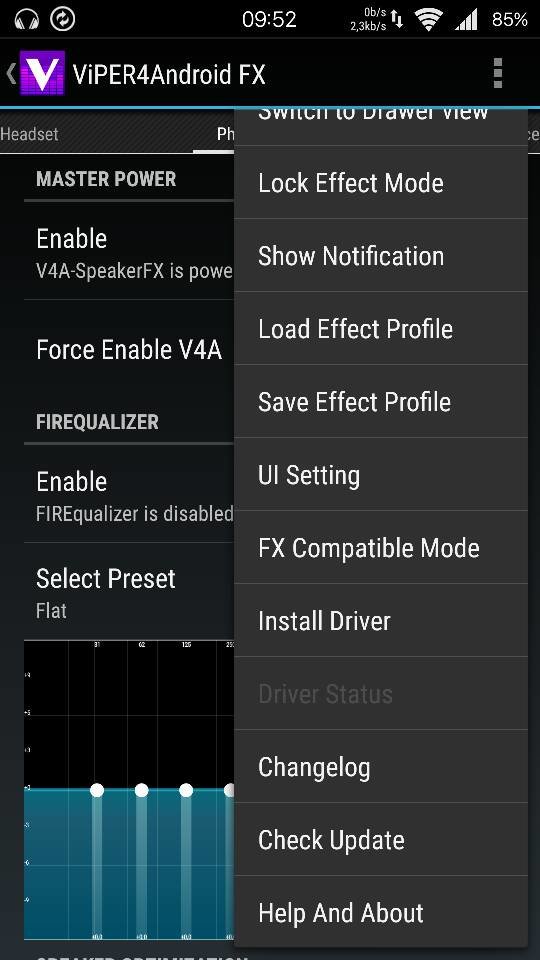The width and height of the screenshot is (540, 960).
Task: Tap the sync circle icon in status bar
Action: [x=62, y=19]
